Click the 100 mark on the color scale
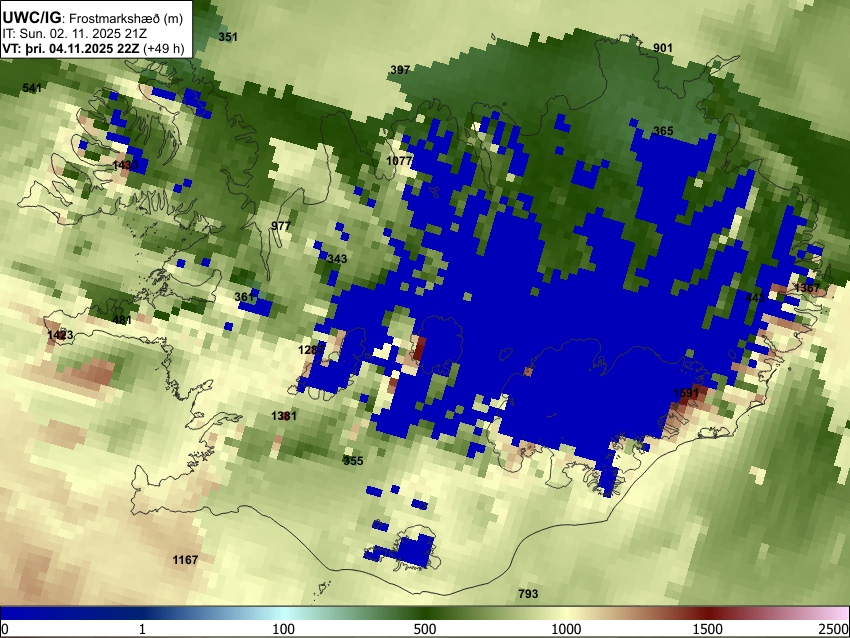The width and height of the screenshot is (850, 638). coord(284,629)
